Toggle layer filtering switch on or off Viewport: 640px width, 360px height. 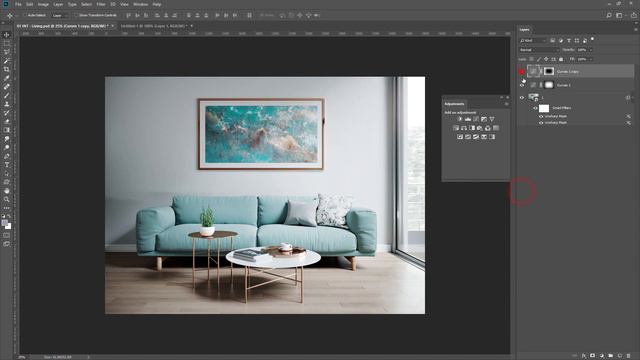coord(593,39)
